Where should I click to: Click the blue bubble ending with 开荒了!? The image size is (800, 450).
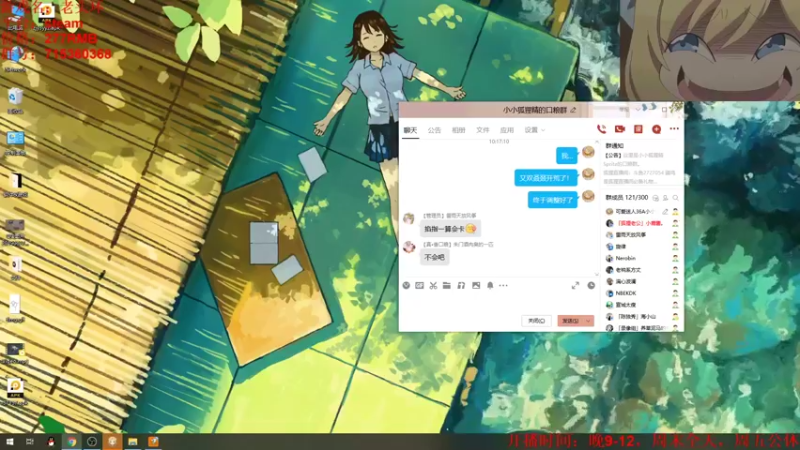point(545,178)
